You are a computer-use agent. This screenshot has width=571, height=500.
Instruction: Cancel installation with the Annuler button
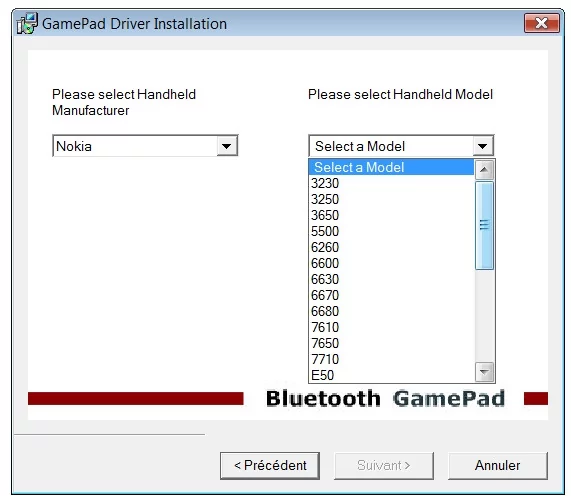(x=498, y=465)
